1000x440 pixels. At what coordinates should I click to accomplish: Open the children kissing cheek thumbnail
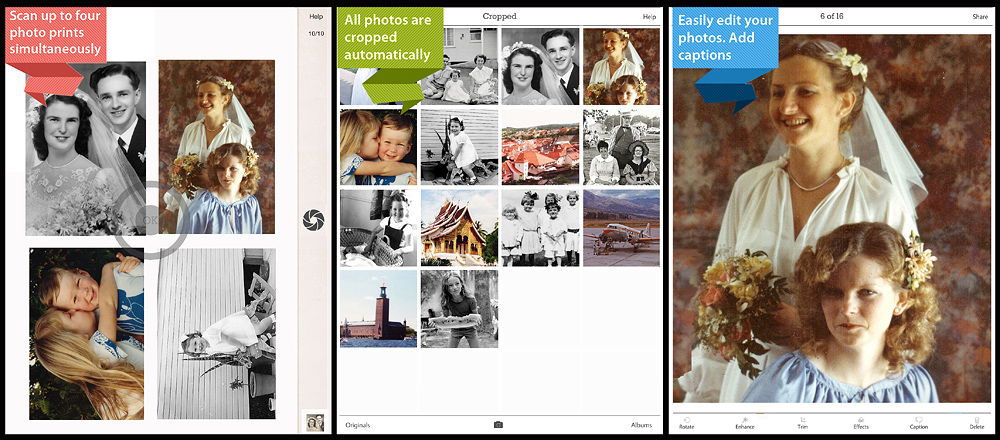[378, 147]
